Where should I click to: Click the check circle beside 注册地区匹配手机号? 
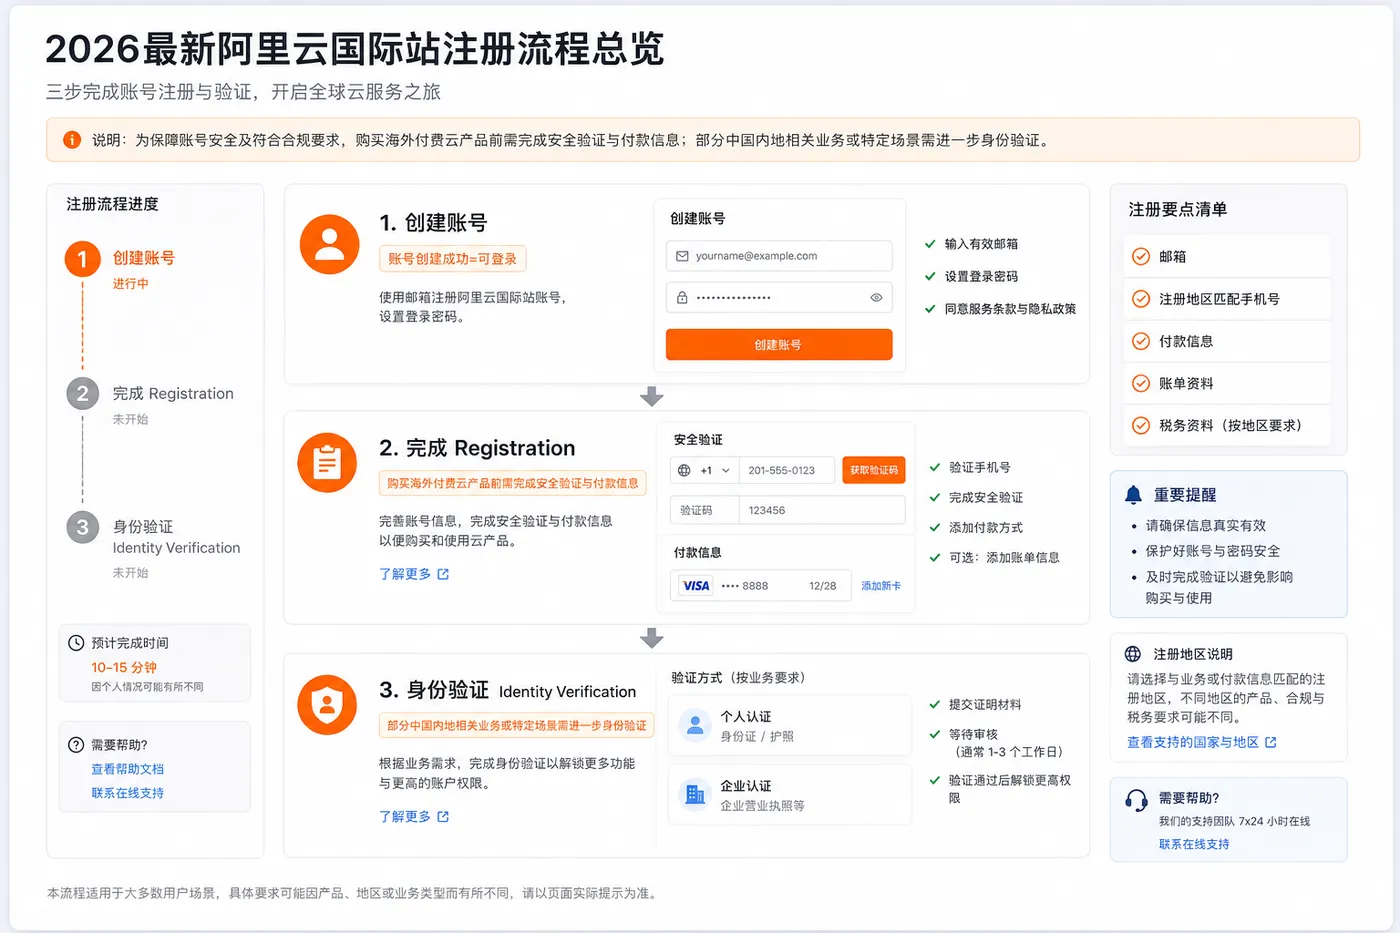(x=1141, y=299)
